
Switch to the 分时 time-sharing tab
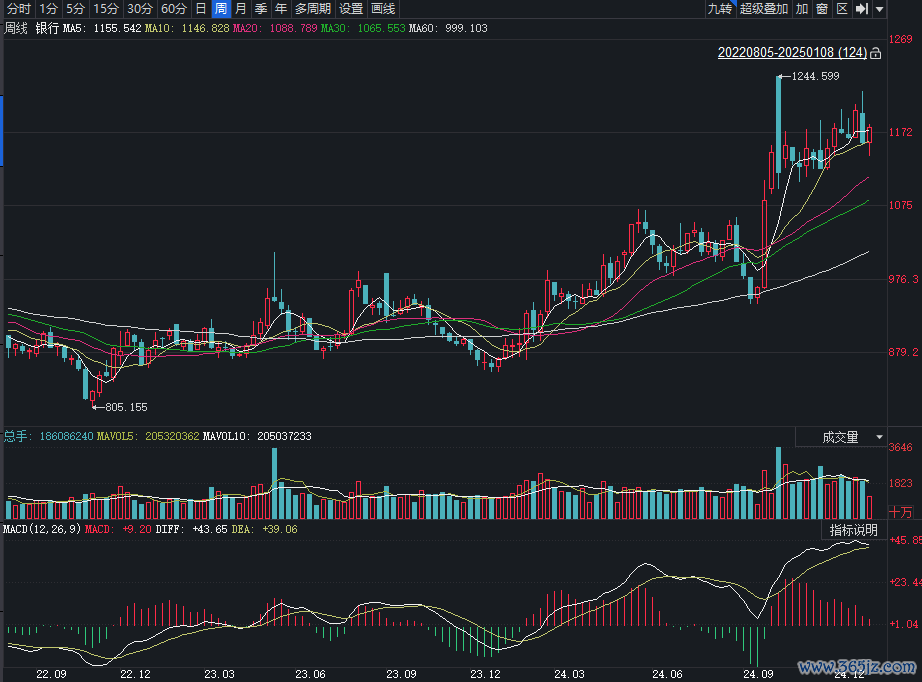tap(18, 9)
